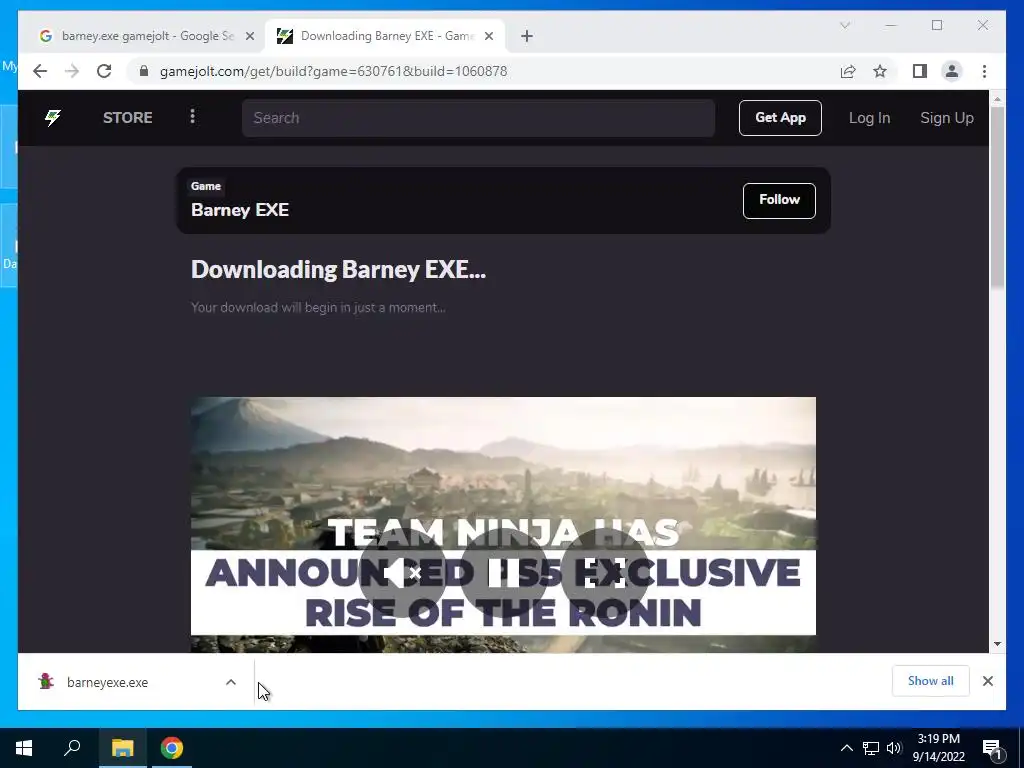Close the Google search tab
This screenshot has width=1024, height=768.
click(x=249, y=37)
